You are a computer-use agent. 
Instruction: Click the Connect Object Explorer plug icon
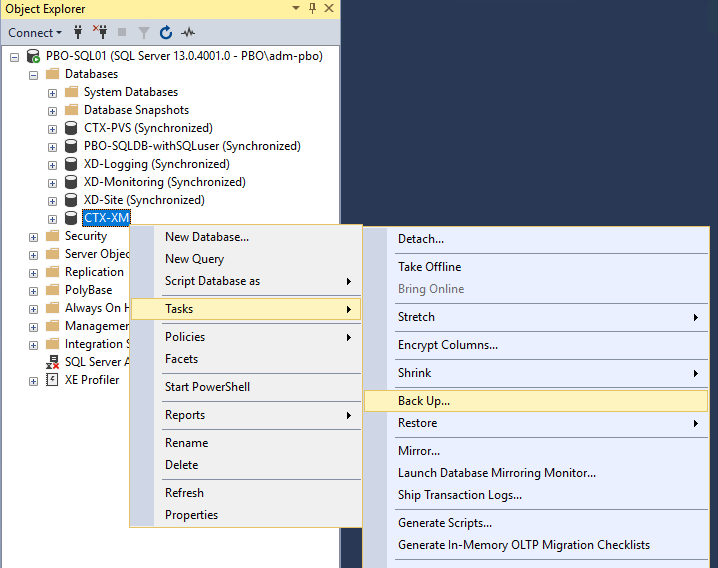[x=78, y=33]
